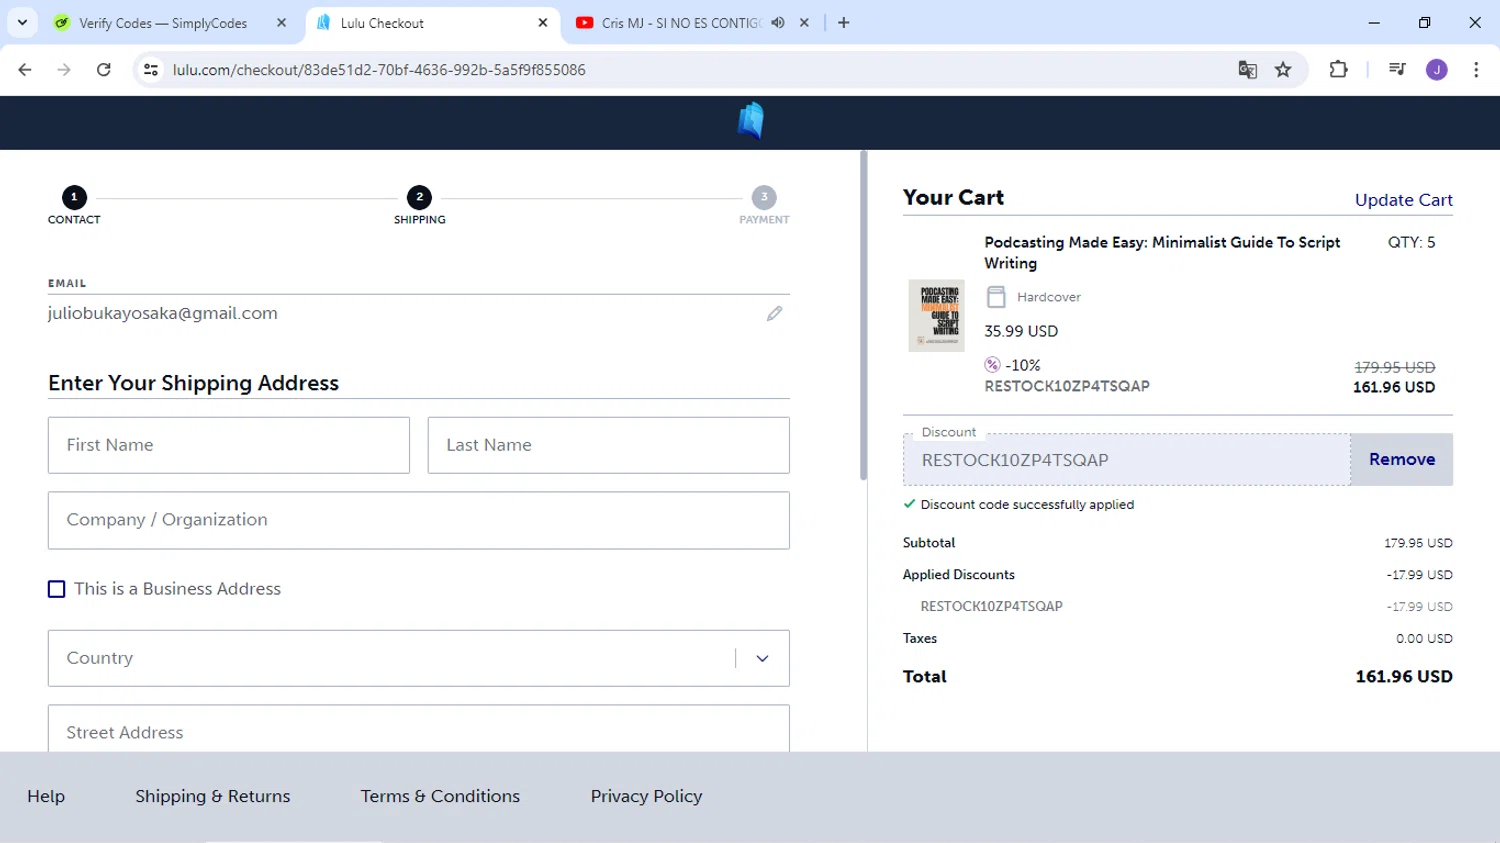Open the Privacy Policy footer link
Screen dimensions: 1500x843
(646, 796)
